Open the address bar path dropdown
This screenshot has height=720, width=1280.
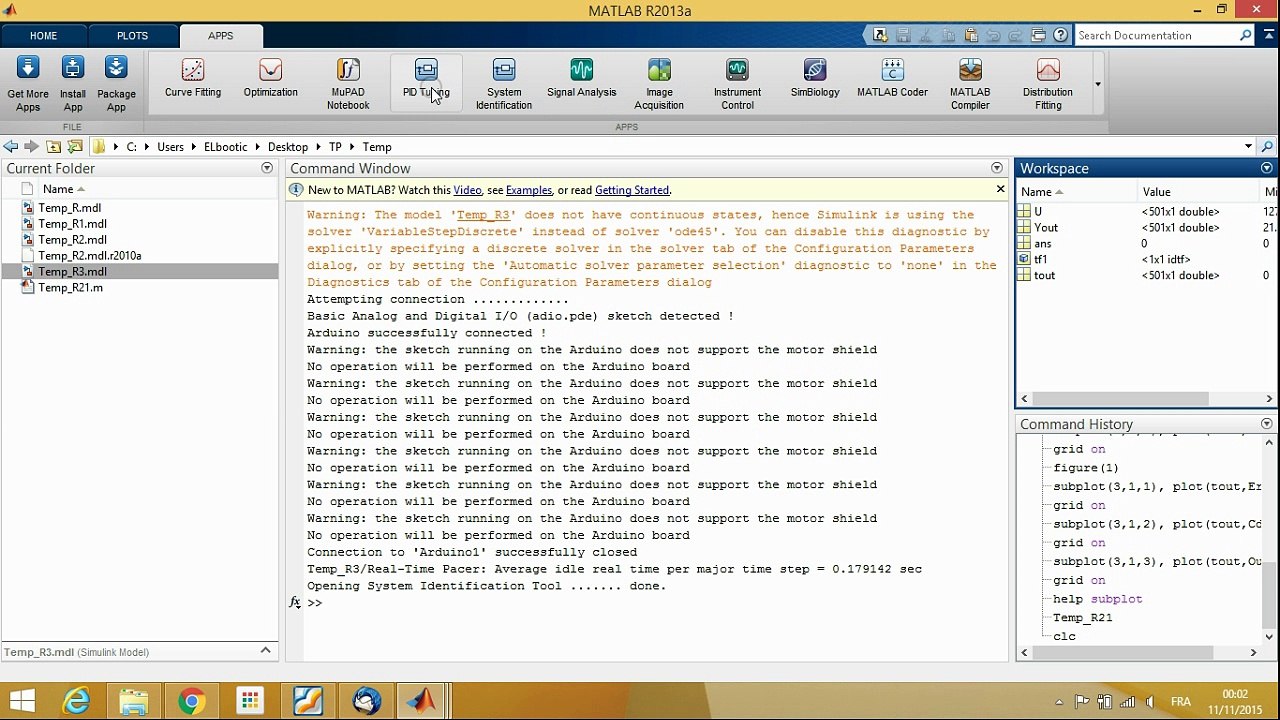click(x=1248, y=147)
